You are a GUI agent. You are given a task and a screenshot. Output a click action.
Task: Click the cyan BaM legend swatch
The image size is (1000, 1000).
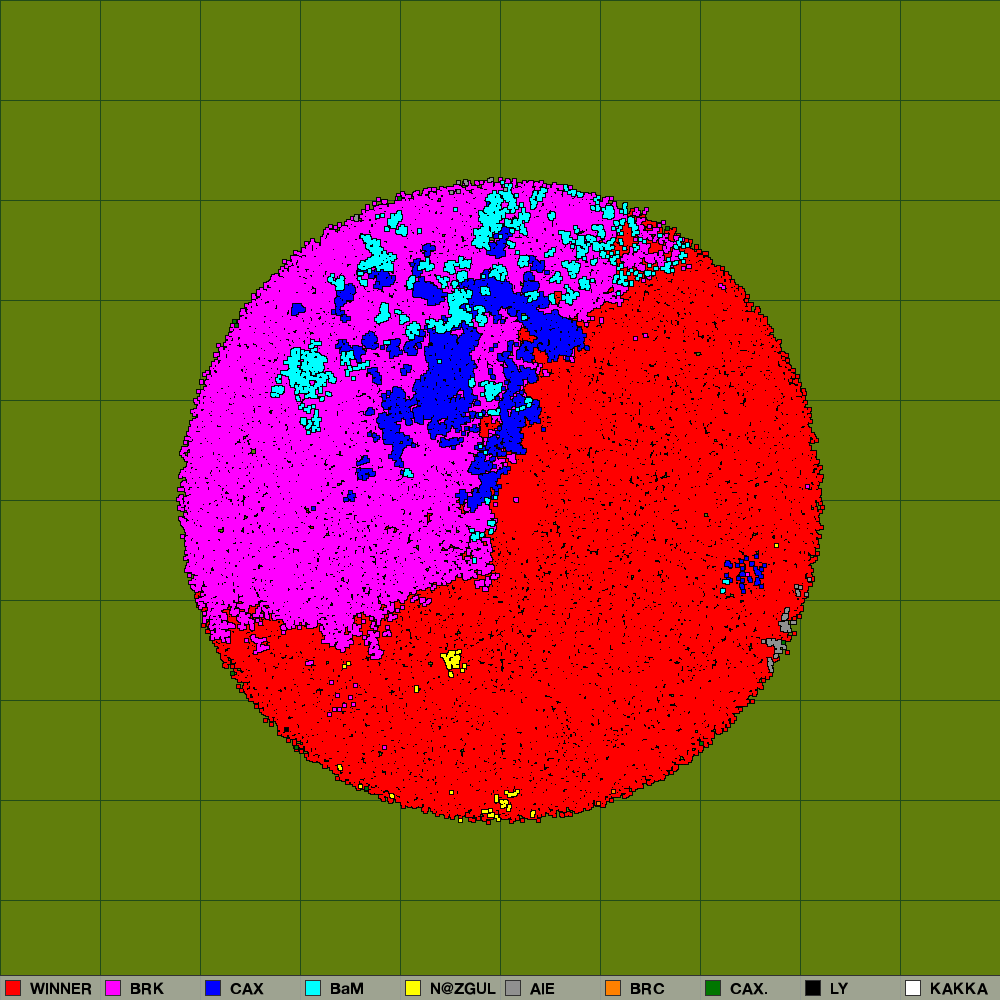pyautogui.click(x=313, y=988)
